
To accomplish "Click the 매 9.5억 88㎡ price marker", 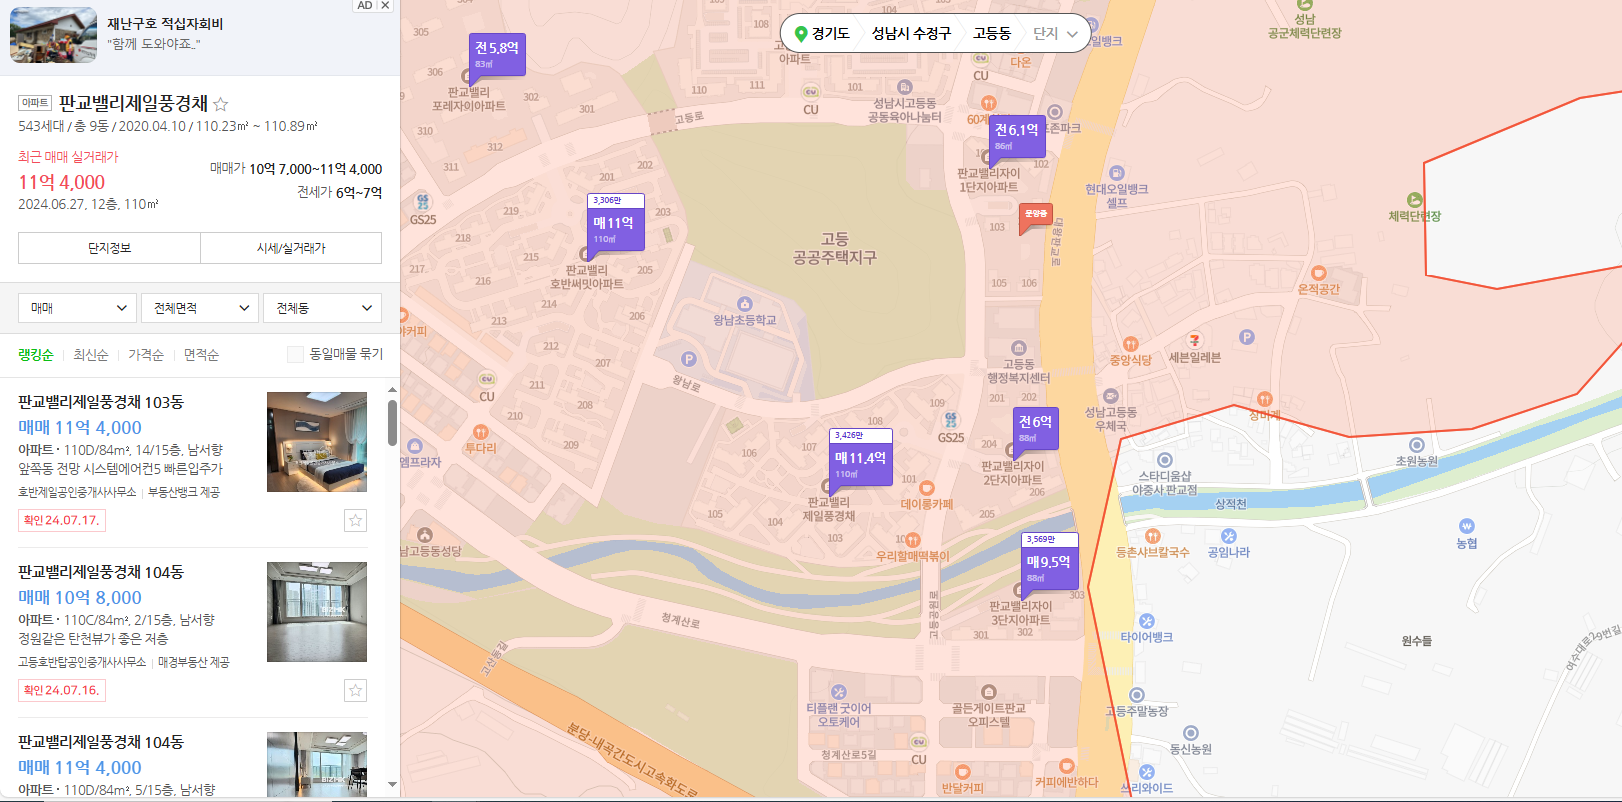I will point(1049,561).
